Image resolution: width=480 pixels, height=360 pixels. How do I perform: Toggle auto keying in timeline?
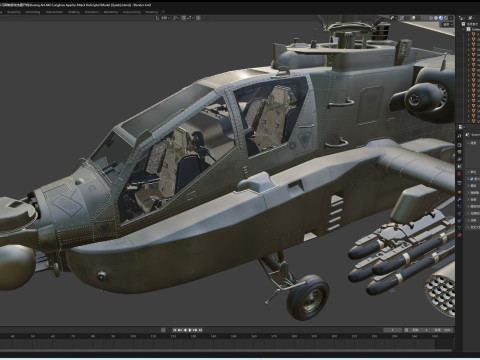(163, 330)
